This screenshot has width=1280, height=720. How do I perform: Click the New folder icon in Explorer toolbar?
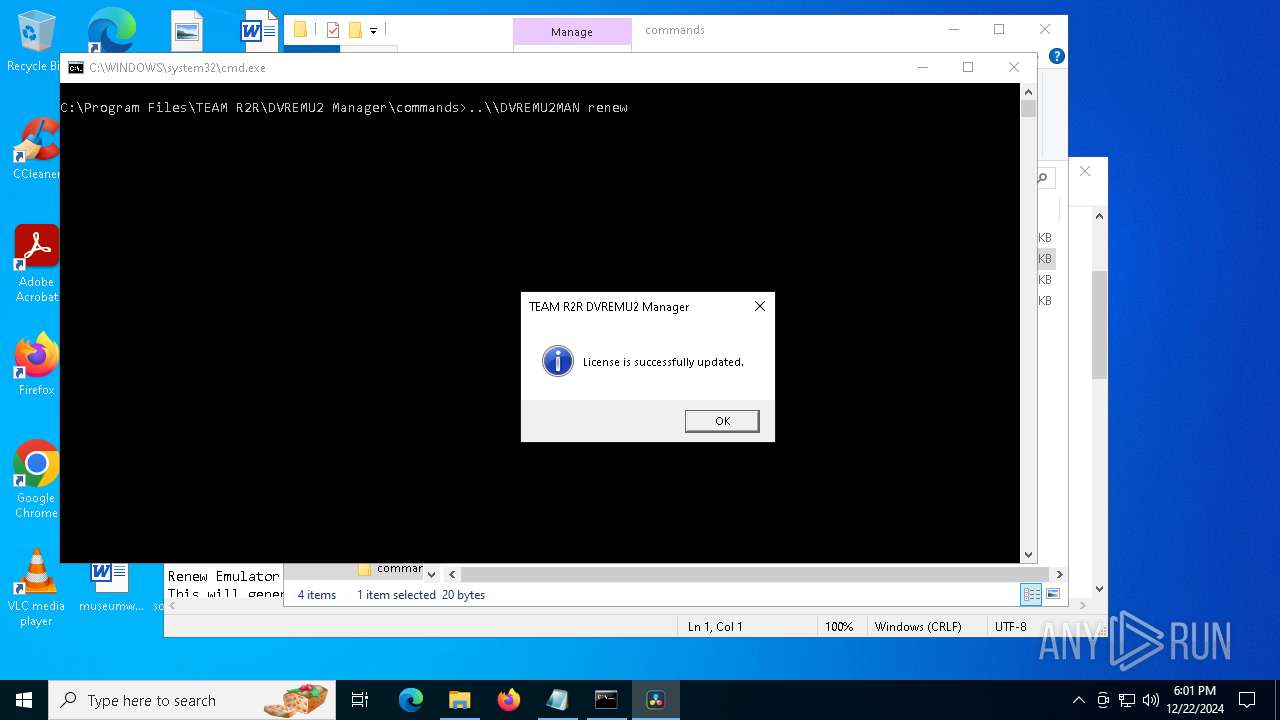pos(355,30)
